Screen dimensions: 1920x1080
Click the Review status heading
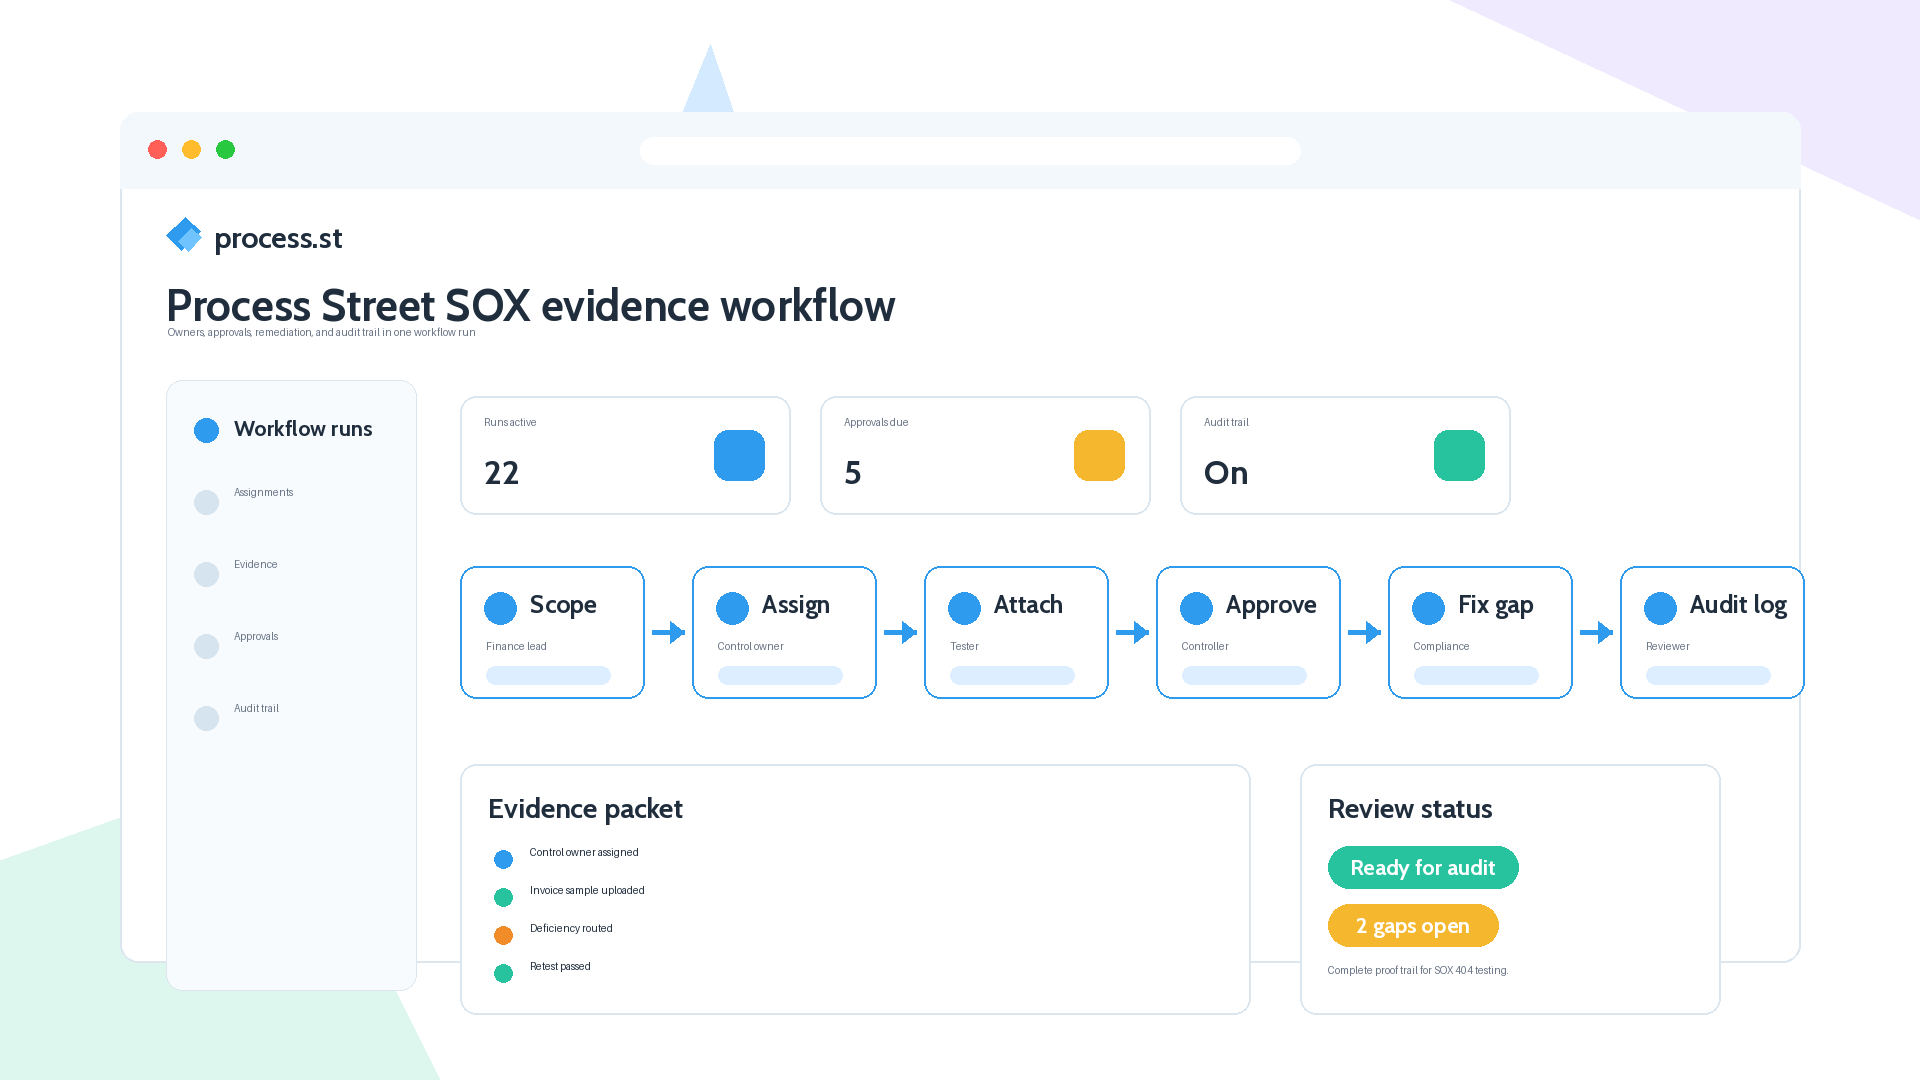pos(1410,809)
